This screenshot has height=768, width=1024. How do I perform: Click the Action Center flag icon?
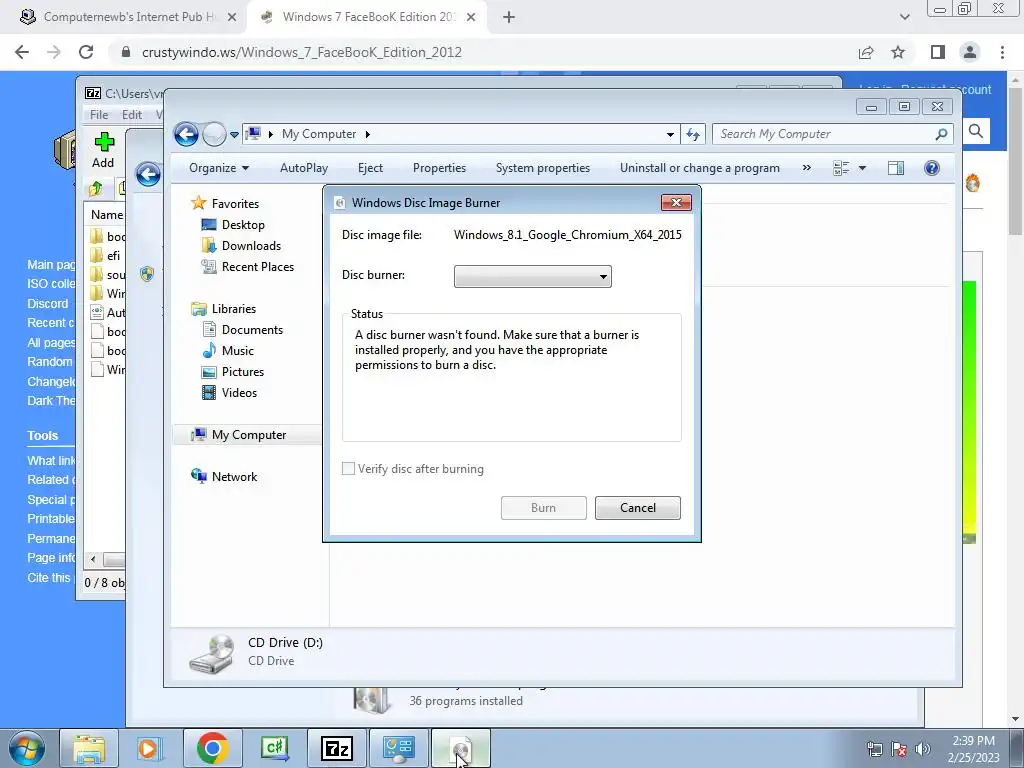pyautogui.click(x=899, y=749)
